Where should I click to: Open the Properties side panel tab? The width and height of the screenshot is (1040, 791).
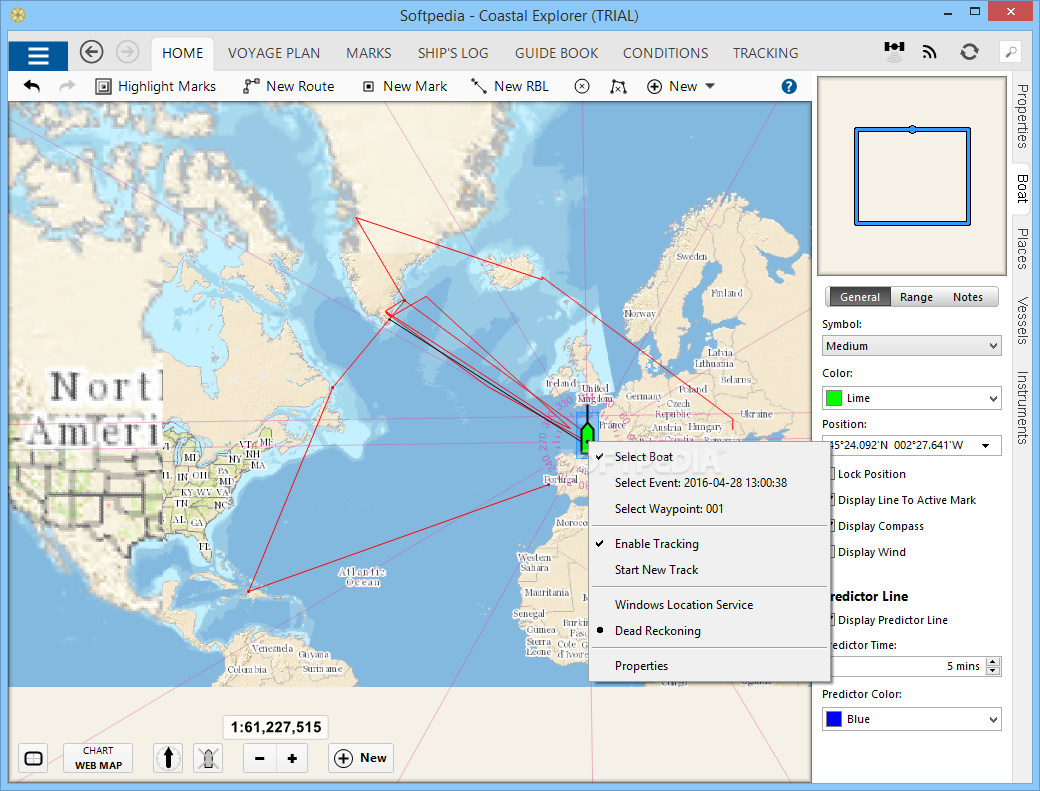coord(1022,117)
